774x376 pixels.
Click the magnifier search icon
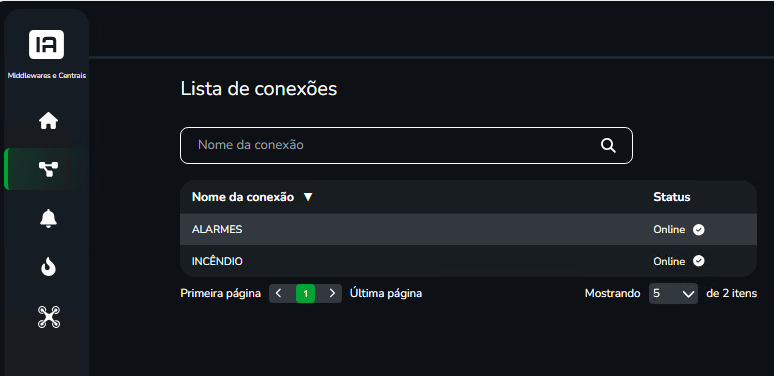point(608,145)
